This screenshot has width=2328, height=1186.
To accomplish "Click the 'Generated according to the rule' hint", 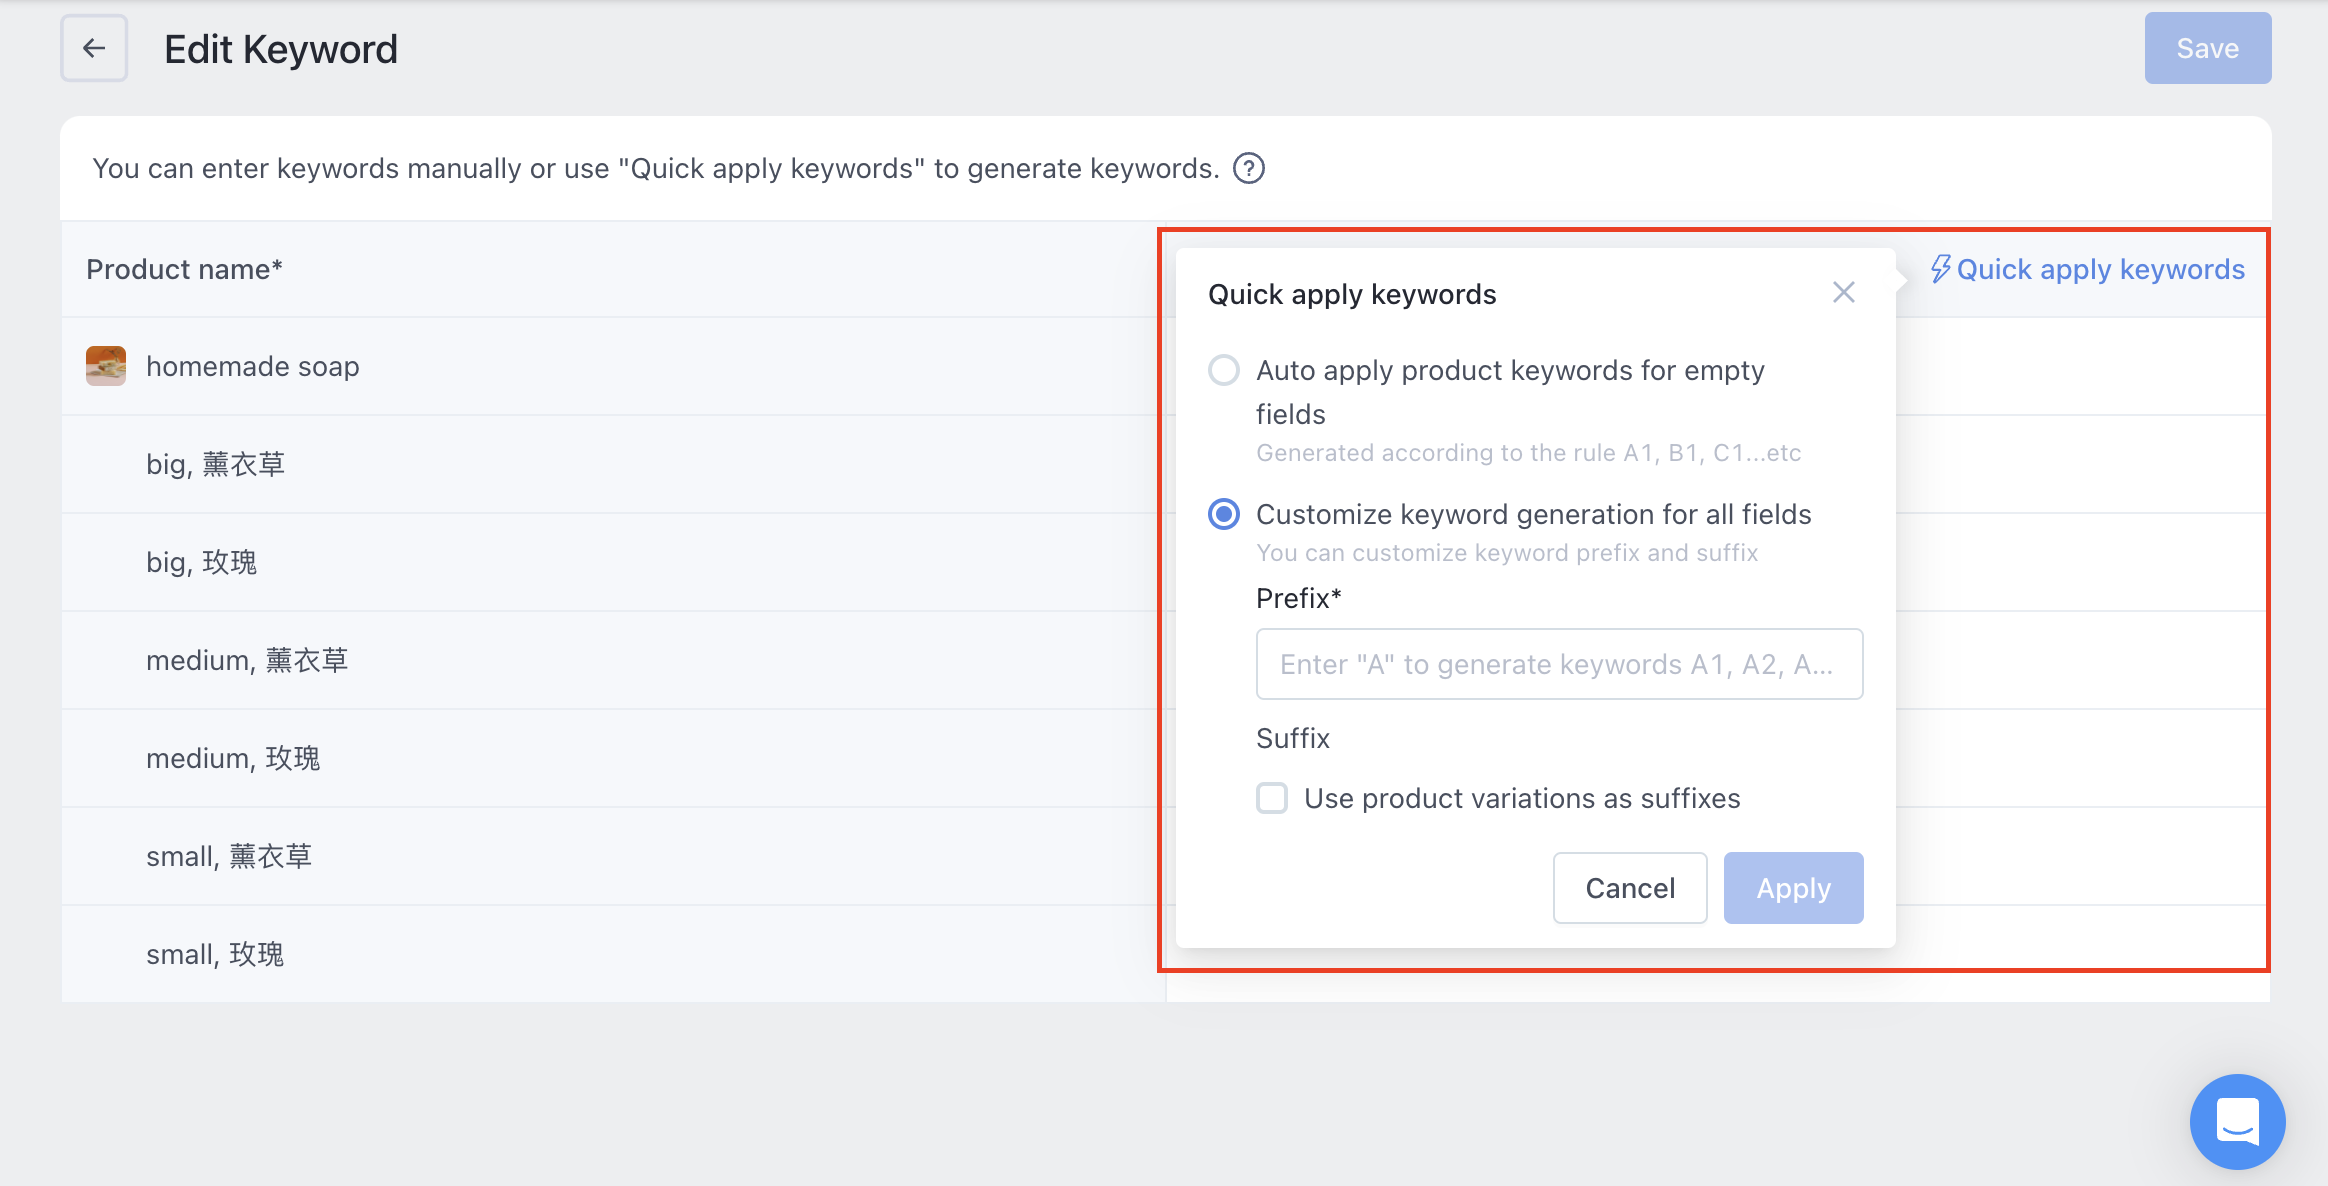I will coord(1528,453).
